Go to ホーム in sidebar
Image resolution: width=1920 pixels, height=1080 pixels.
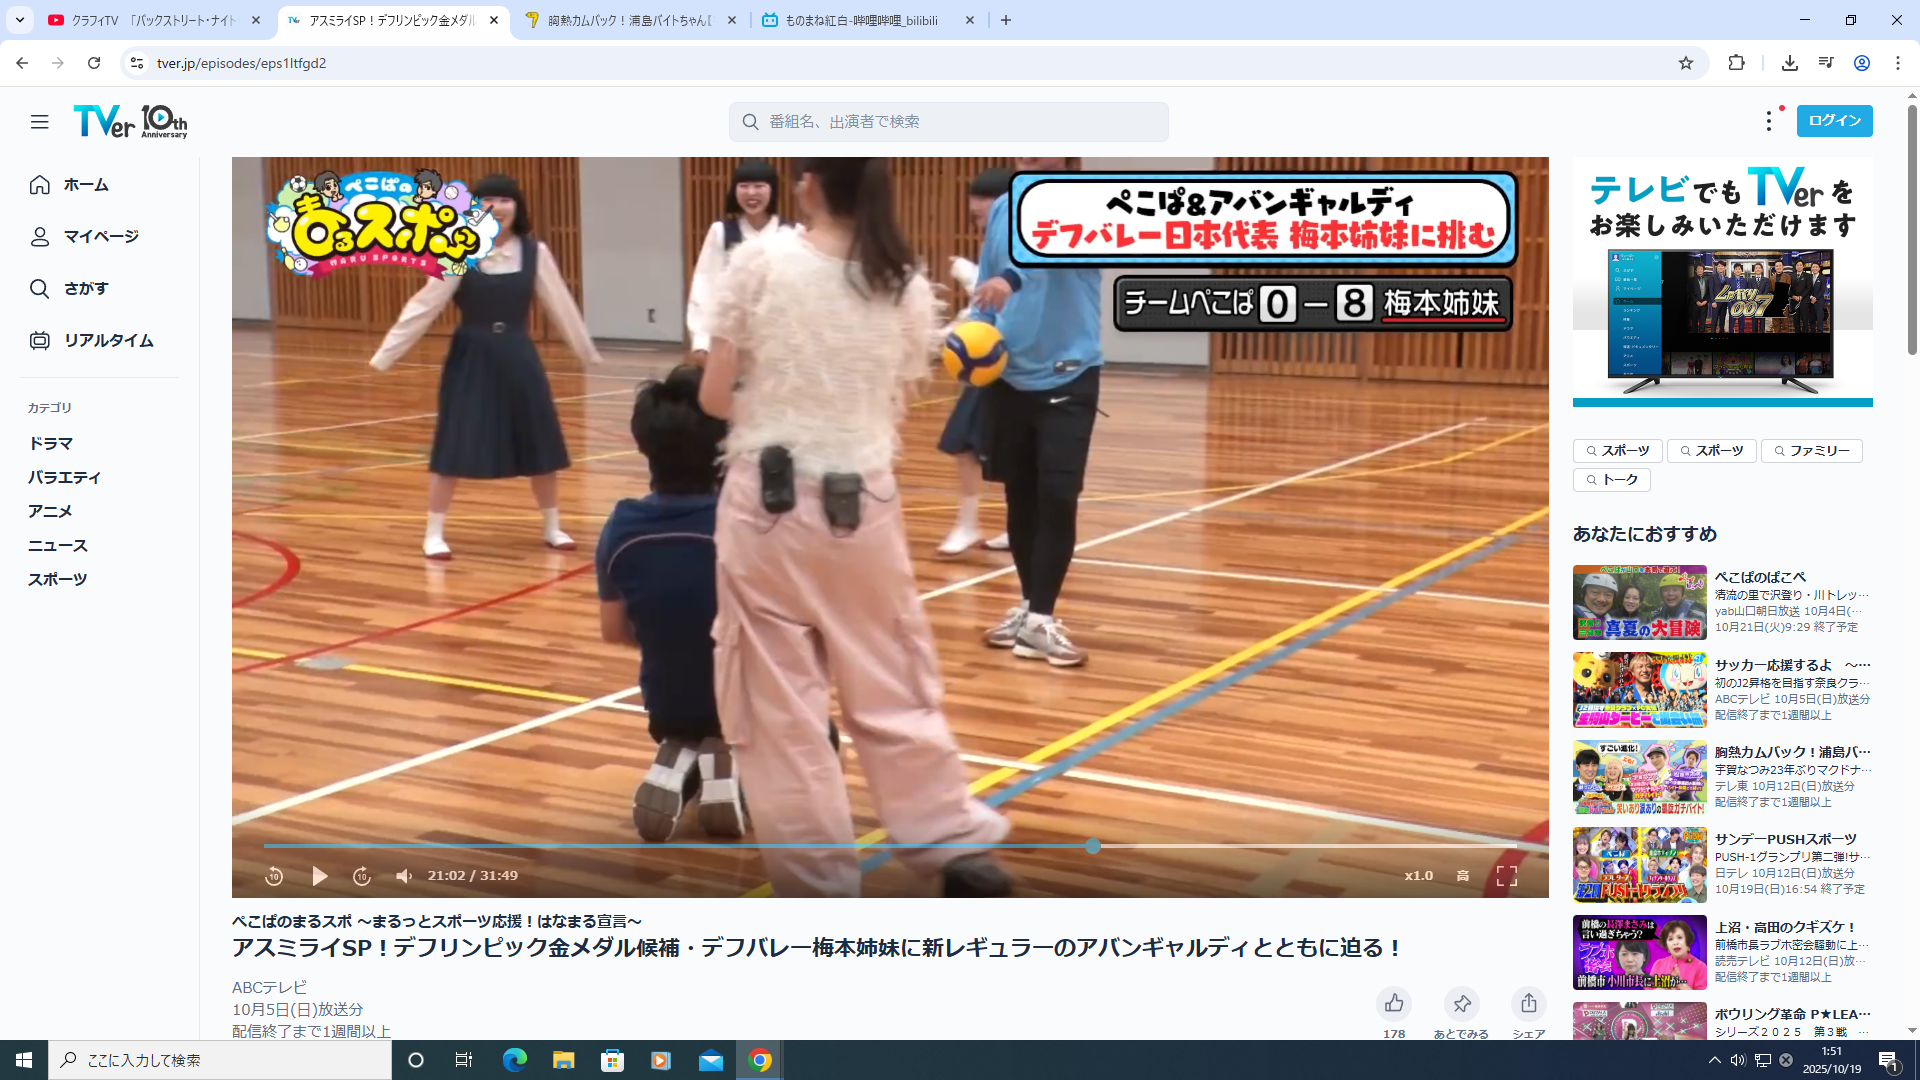pos(85,185)
